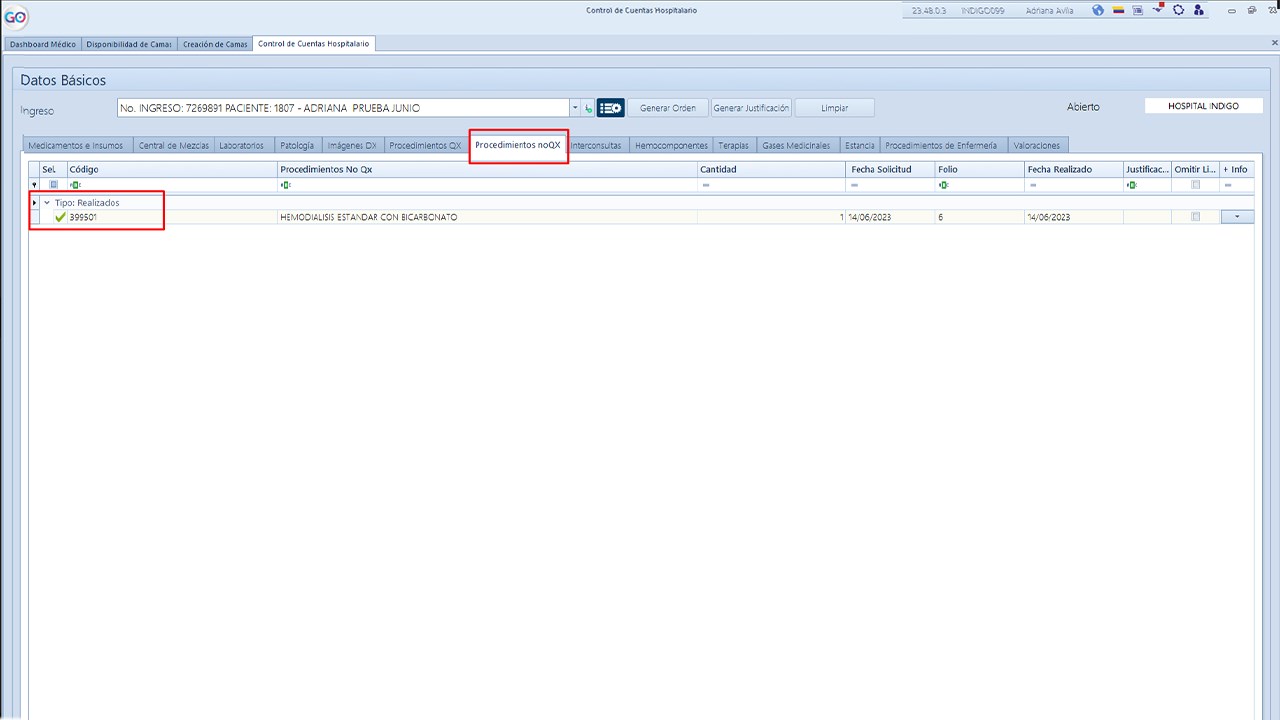Open Hemocomponentes tab
This screenshot has width=1280, height=720.
(x=671, y=145)
